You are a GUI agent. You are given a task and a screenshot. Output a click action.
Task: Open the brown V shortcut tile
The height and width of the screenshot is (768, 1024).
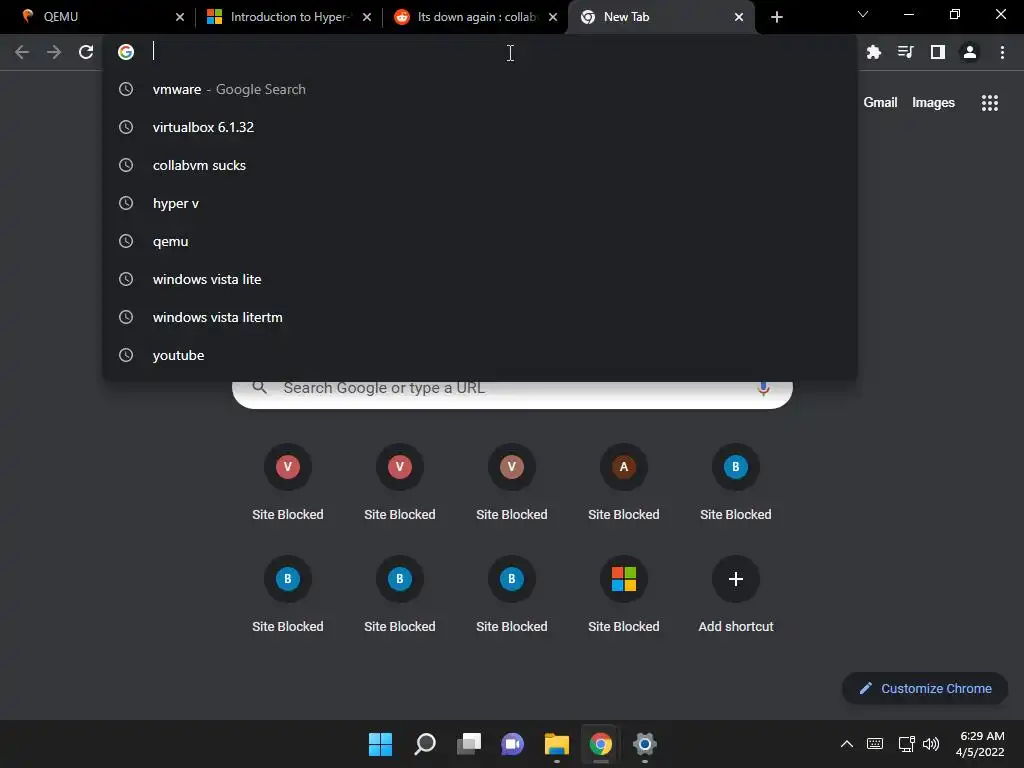511,481
